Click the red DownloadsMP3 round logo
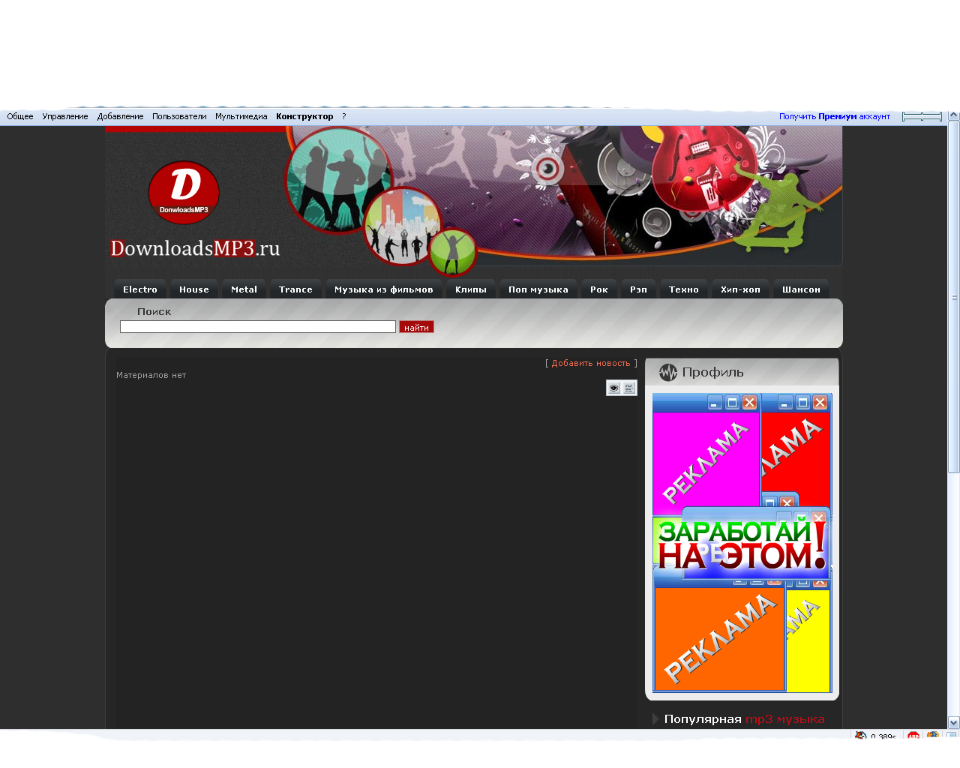 184,192
